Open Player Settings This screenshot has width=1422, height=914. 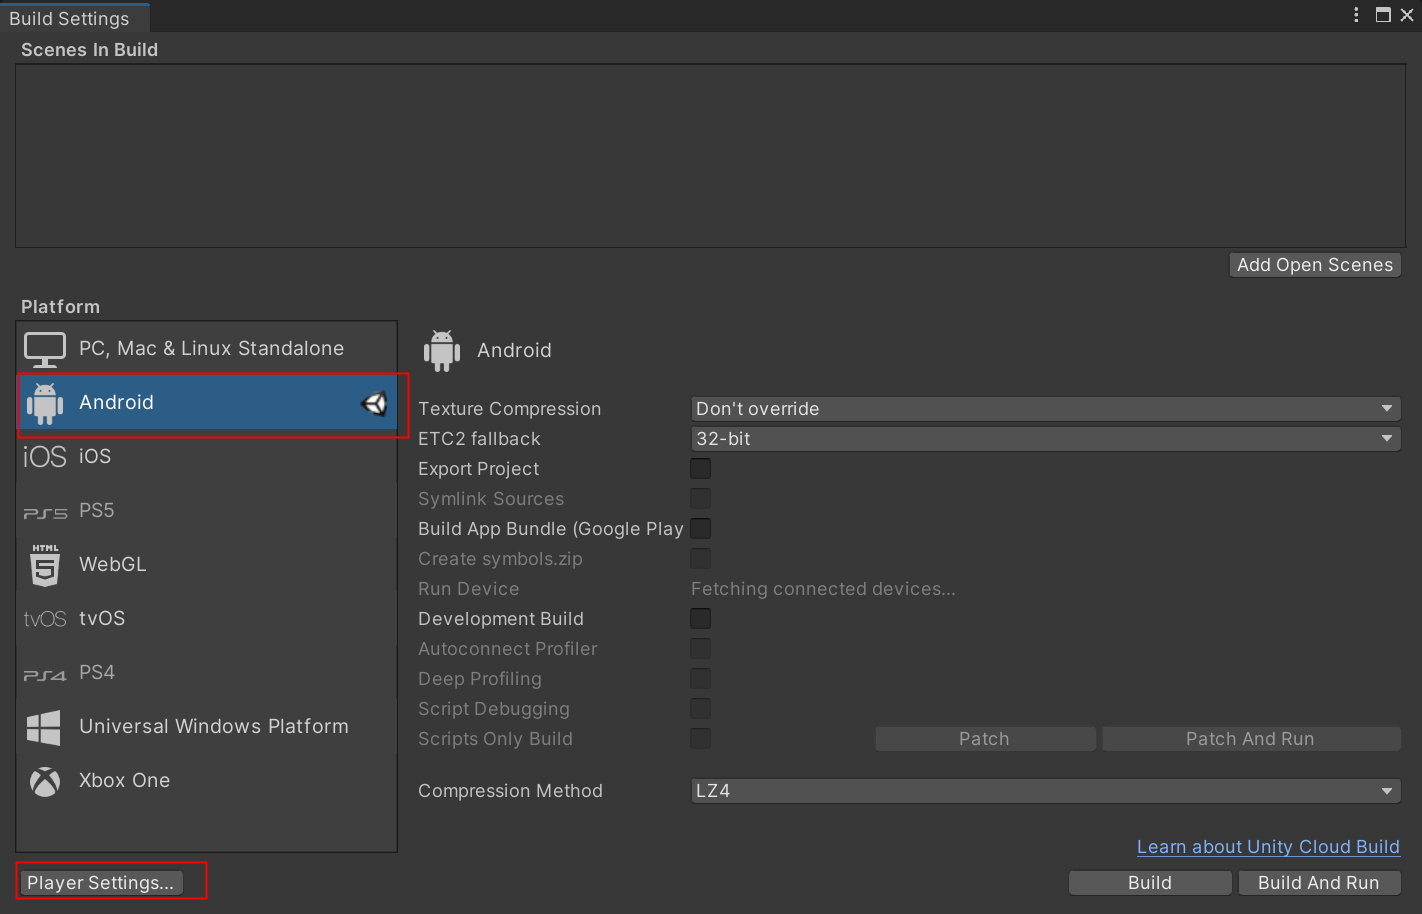pyautogui.click(x=101, y=883)
